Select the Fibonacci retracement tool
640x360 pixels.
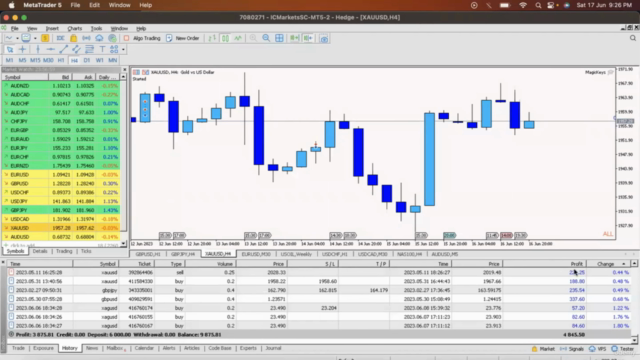[x=89, y=49]
